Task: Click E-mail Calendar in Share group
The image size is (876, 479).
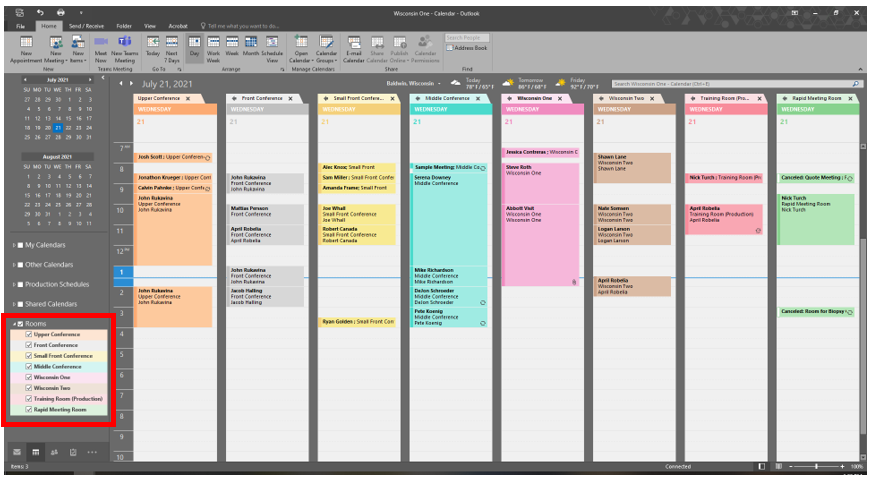Action: pyautogui.click(x=354, y=49)
